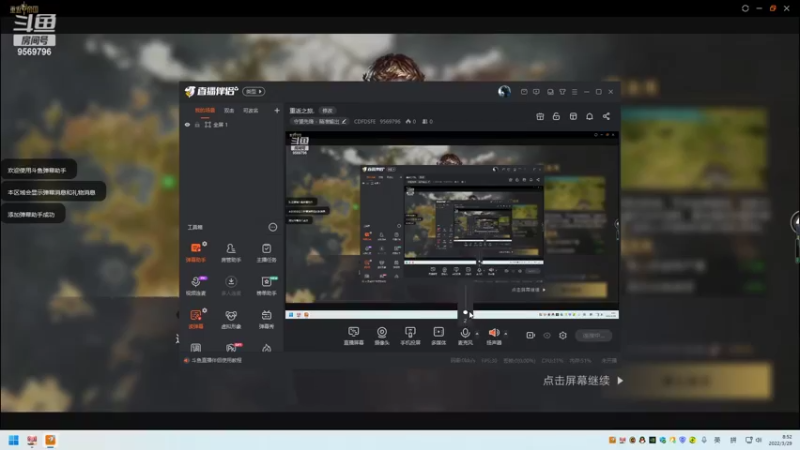This screenshot has height=450, width=800.
Task: Click the tray microphone icon
Action: (704, 440)
